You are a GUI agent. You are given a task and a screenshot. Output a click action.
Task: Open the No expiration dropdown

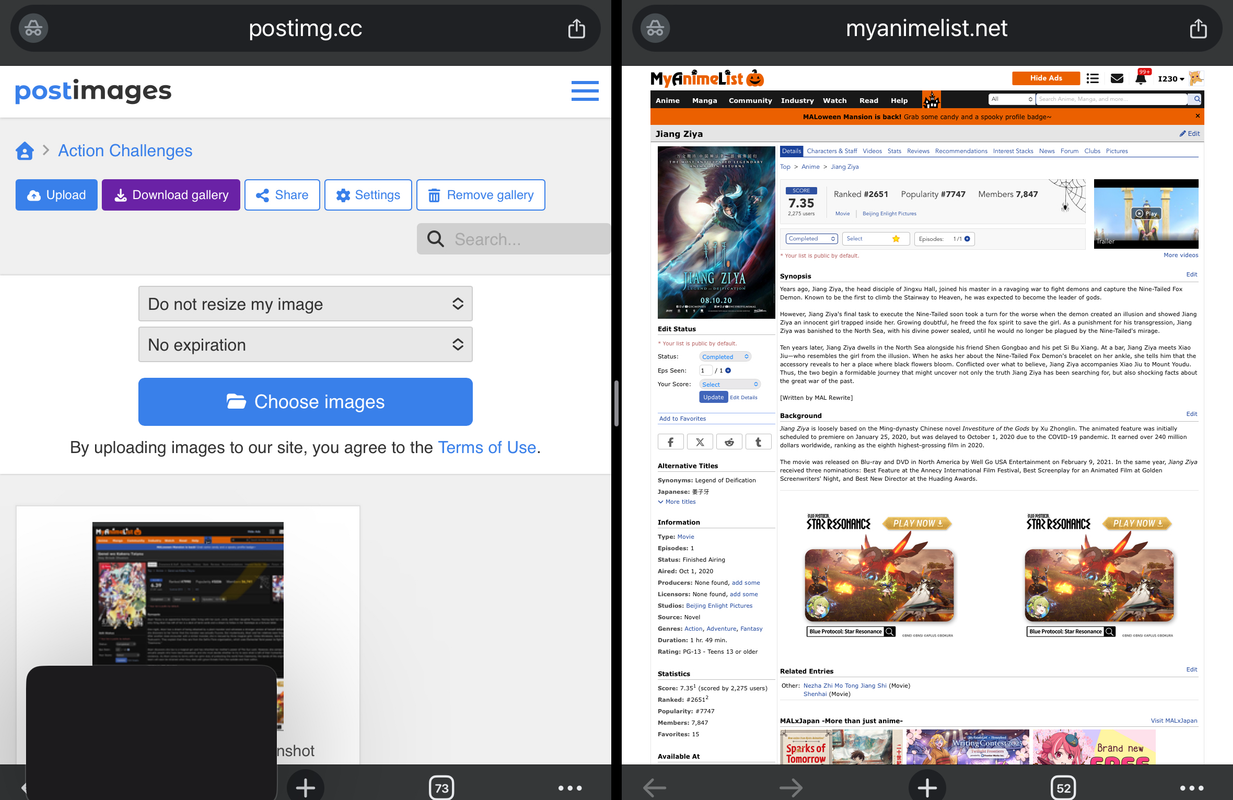[305, 345]
